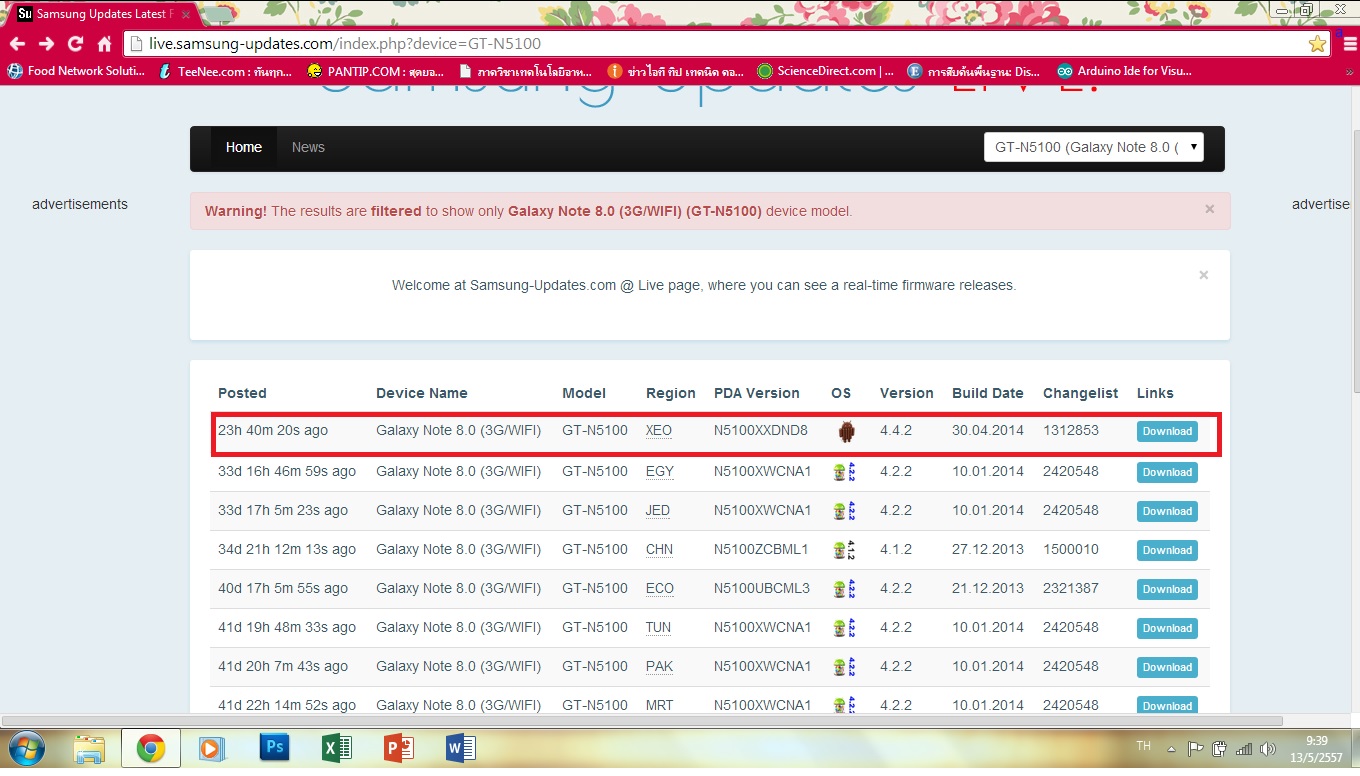This screenshot has height=776, width=1360.
Task: Download the XEO N5100XXDND8 firmware
Action: pos(1166,431)
